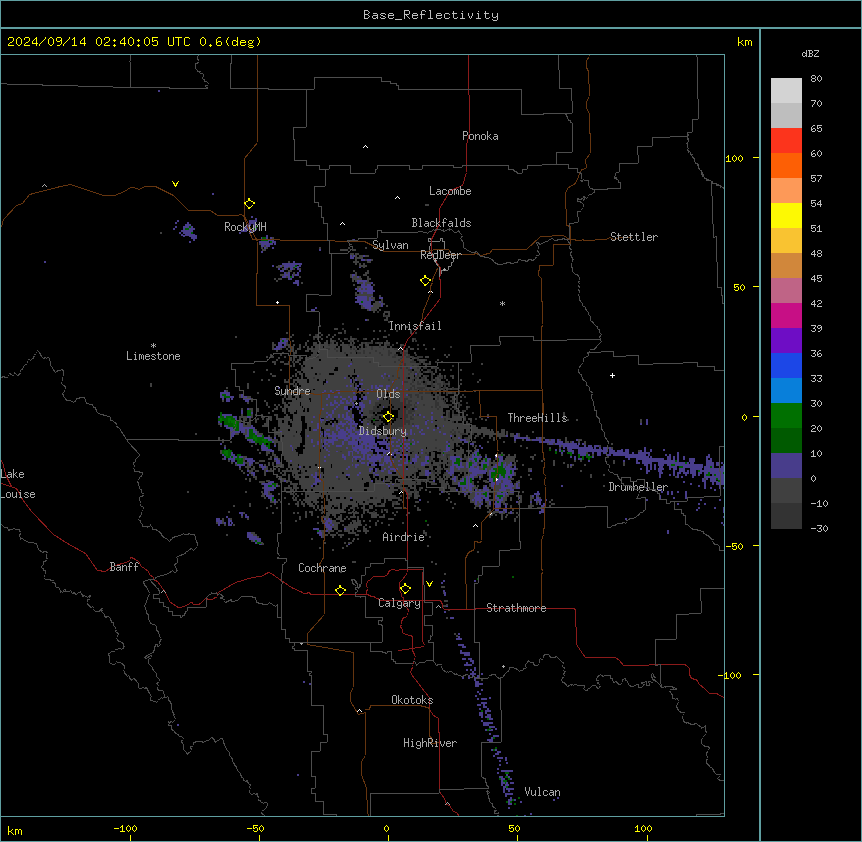
Task: Click the magenta 39-42 dBZ legend swatch
Action: [786, 315]
